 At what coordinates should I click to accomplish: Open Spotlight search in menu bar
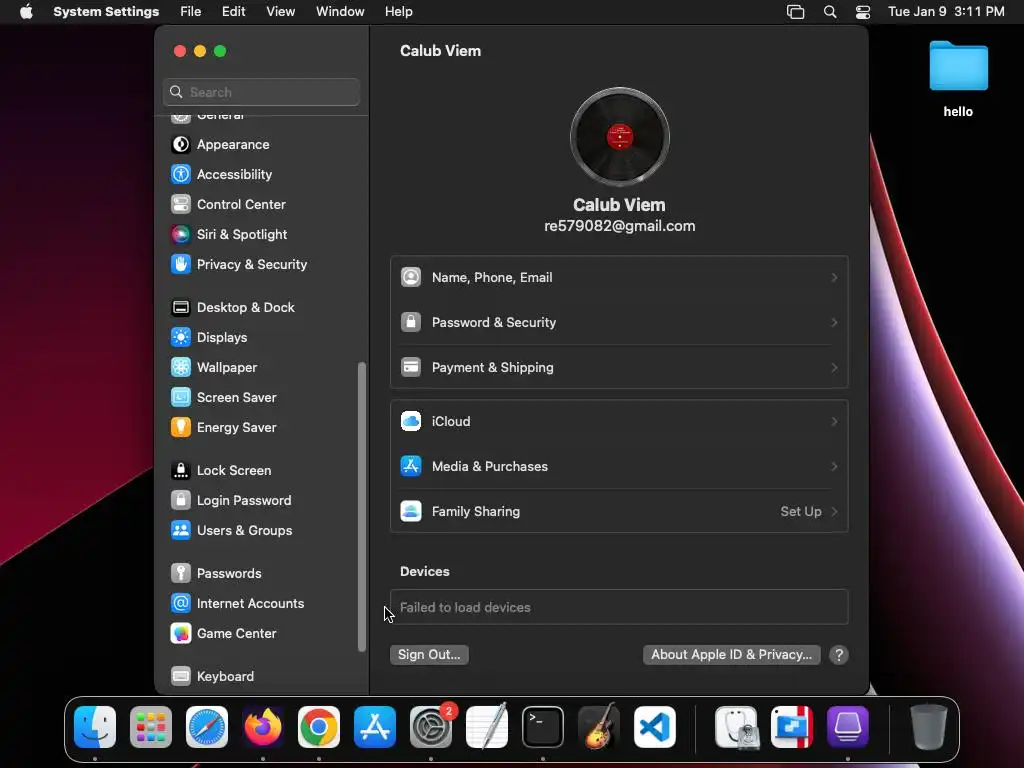830,12
